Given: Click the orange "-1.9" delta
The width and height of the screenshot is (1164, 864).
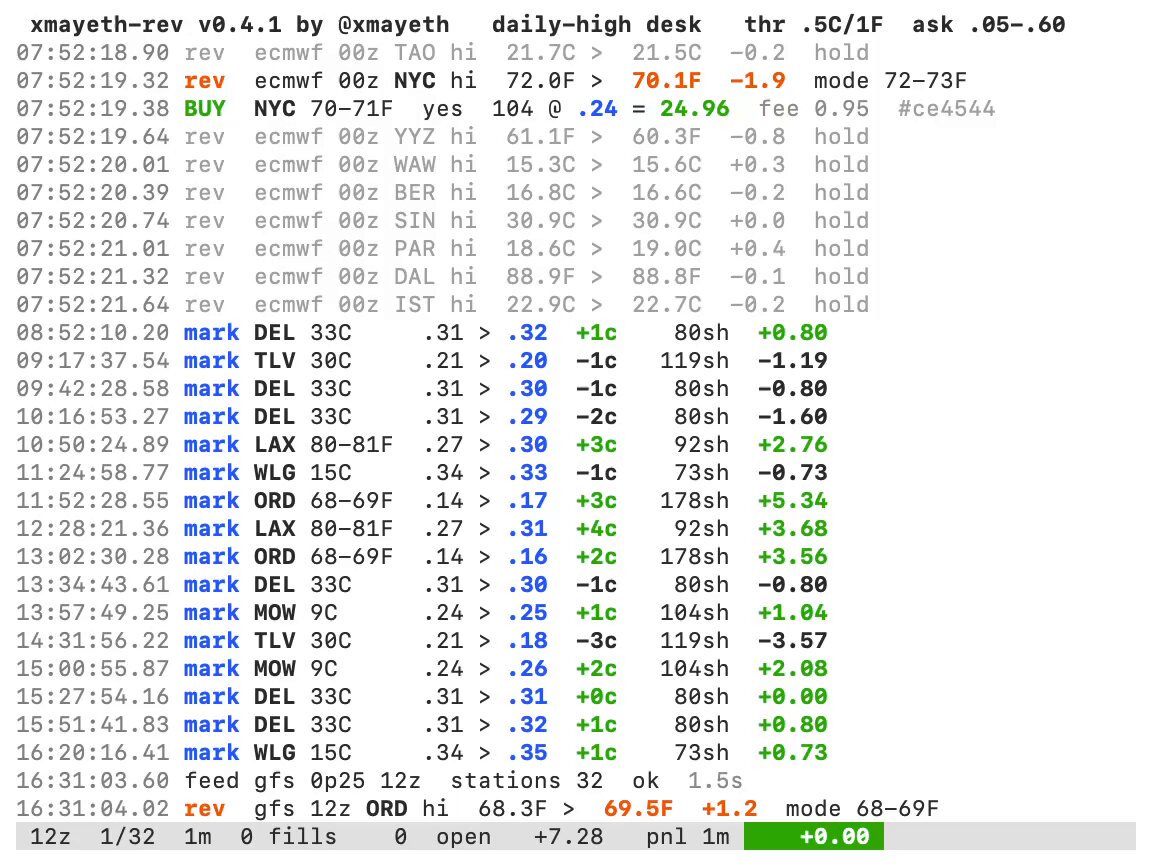Looking at the screenshot, I should tap(757, 81).
